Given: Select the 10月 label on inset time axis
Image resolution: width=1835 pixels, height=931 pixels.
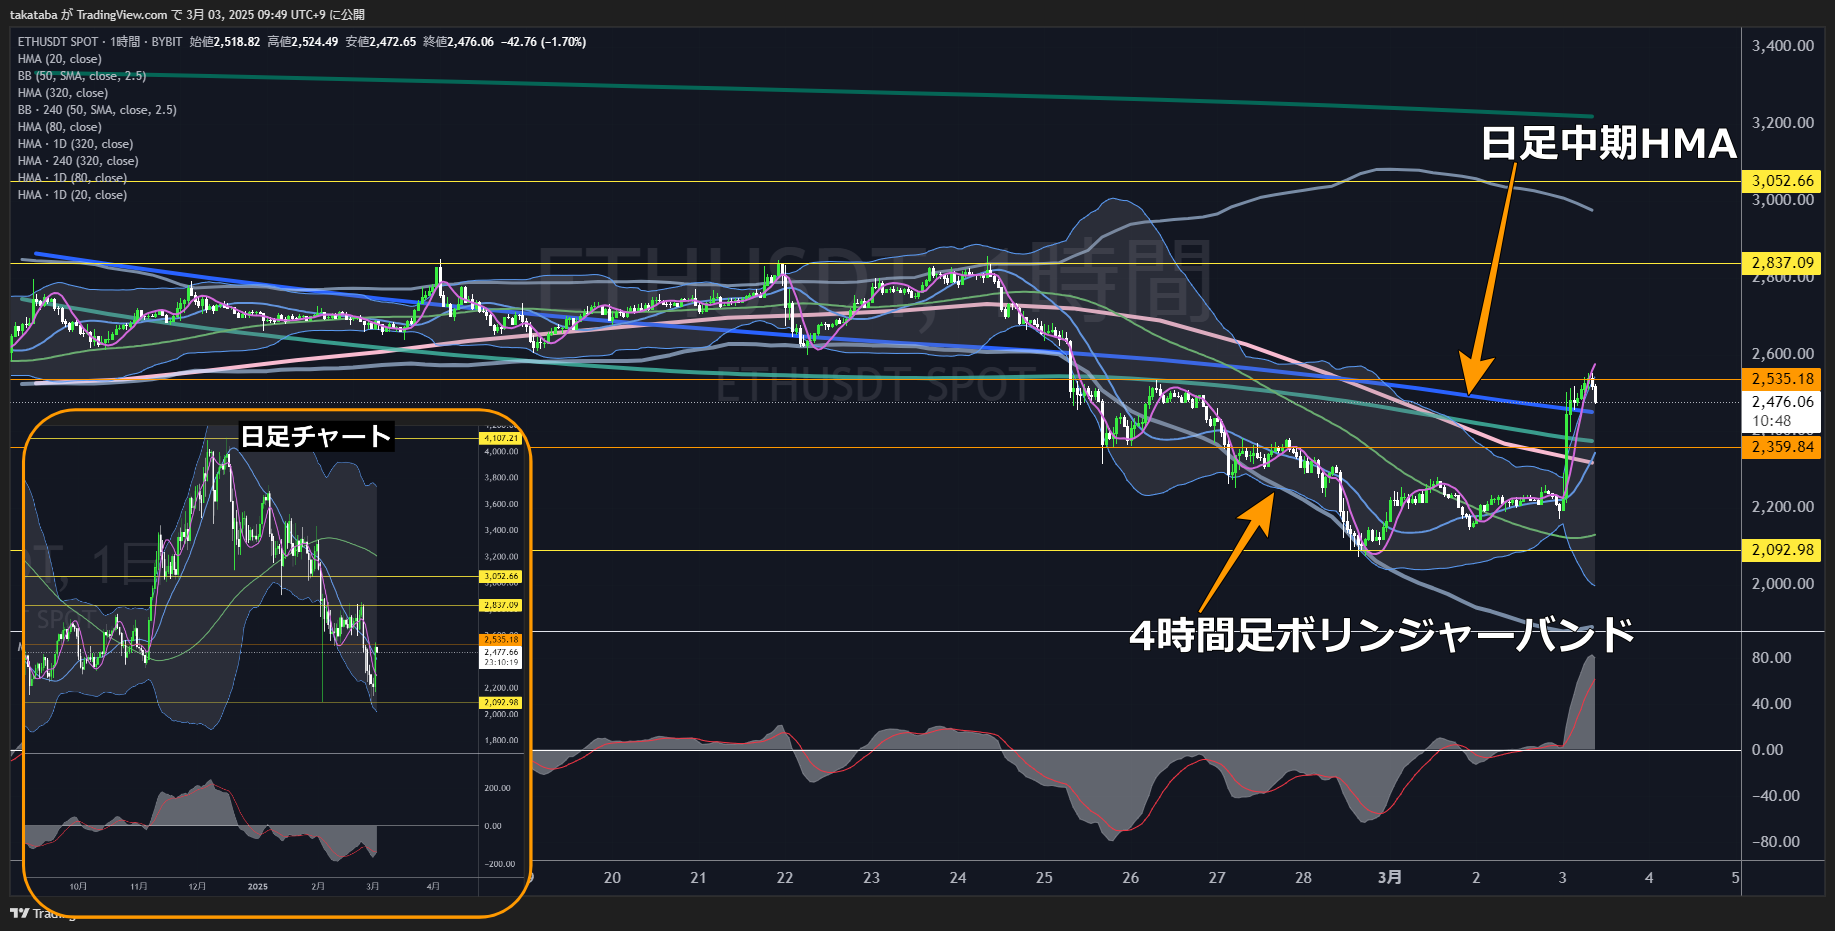Looking at the screenshot, I should pyautogui.click(x=78, y=887).
